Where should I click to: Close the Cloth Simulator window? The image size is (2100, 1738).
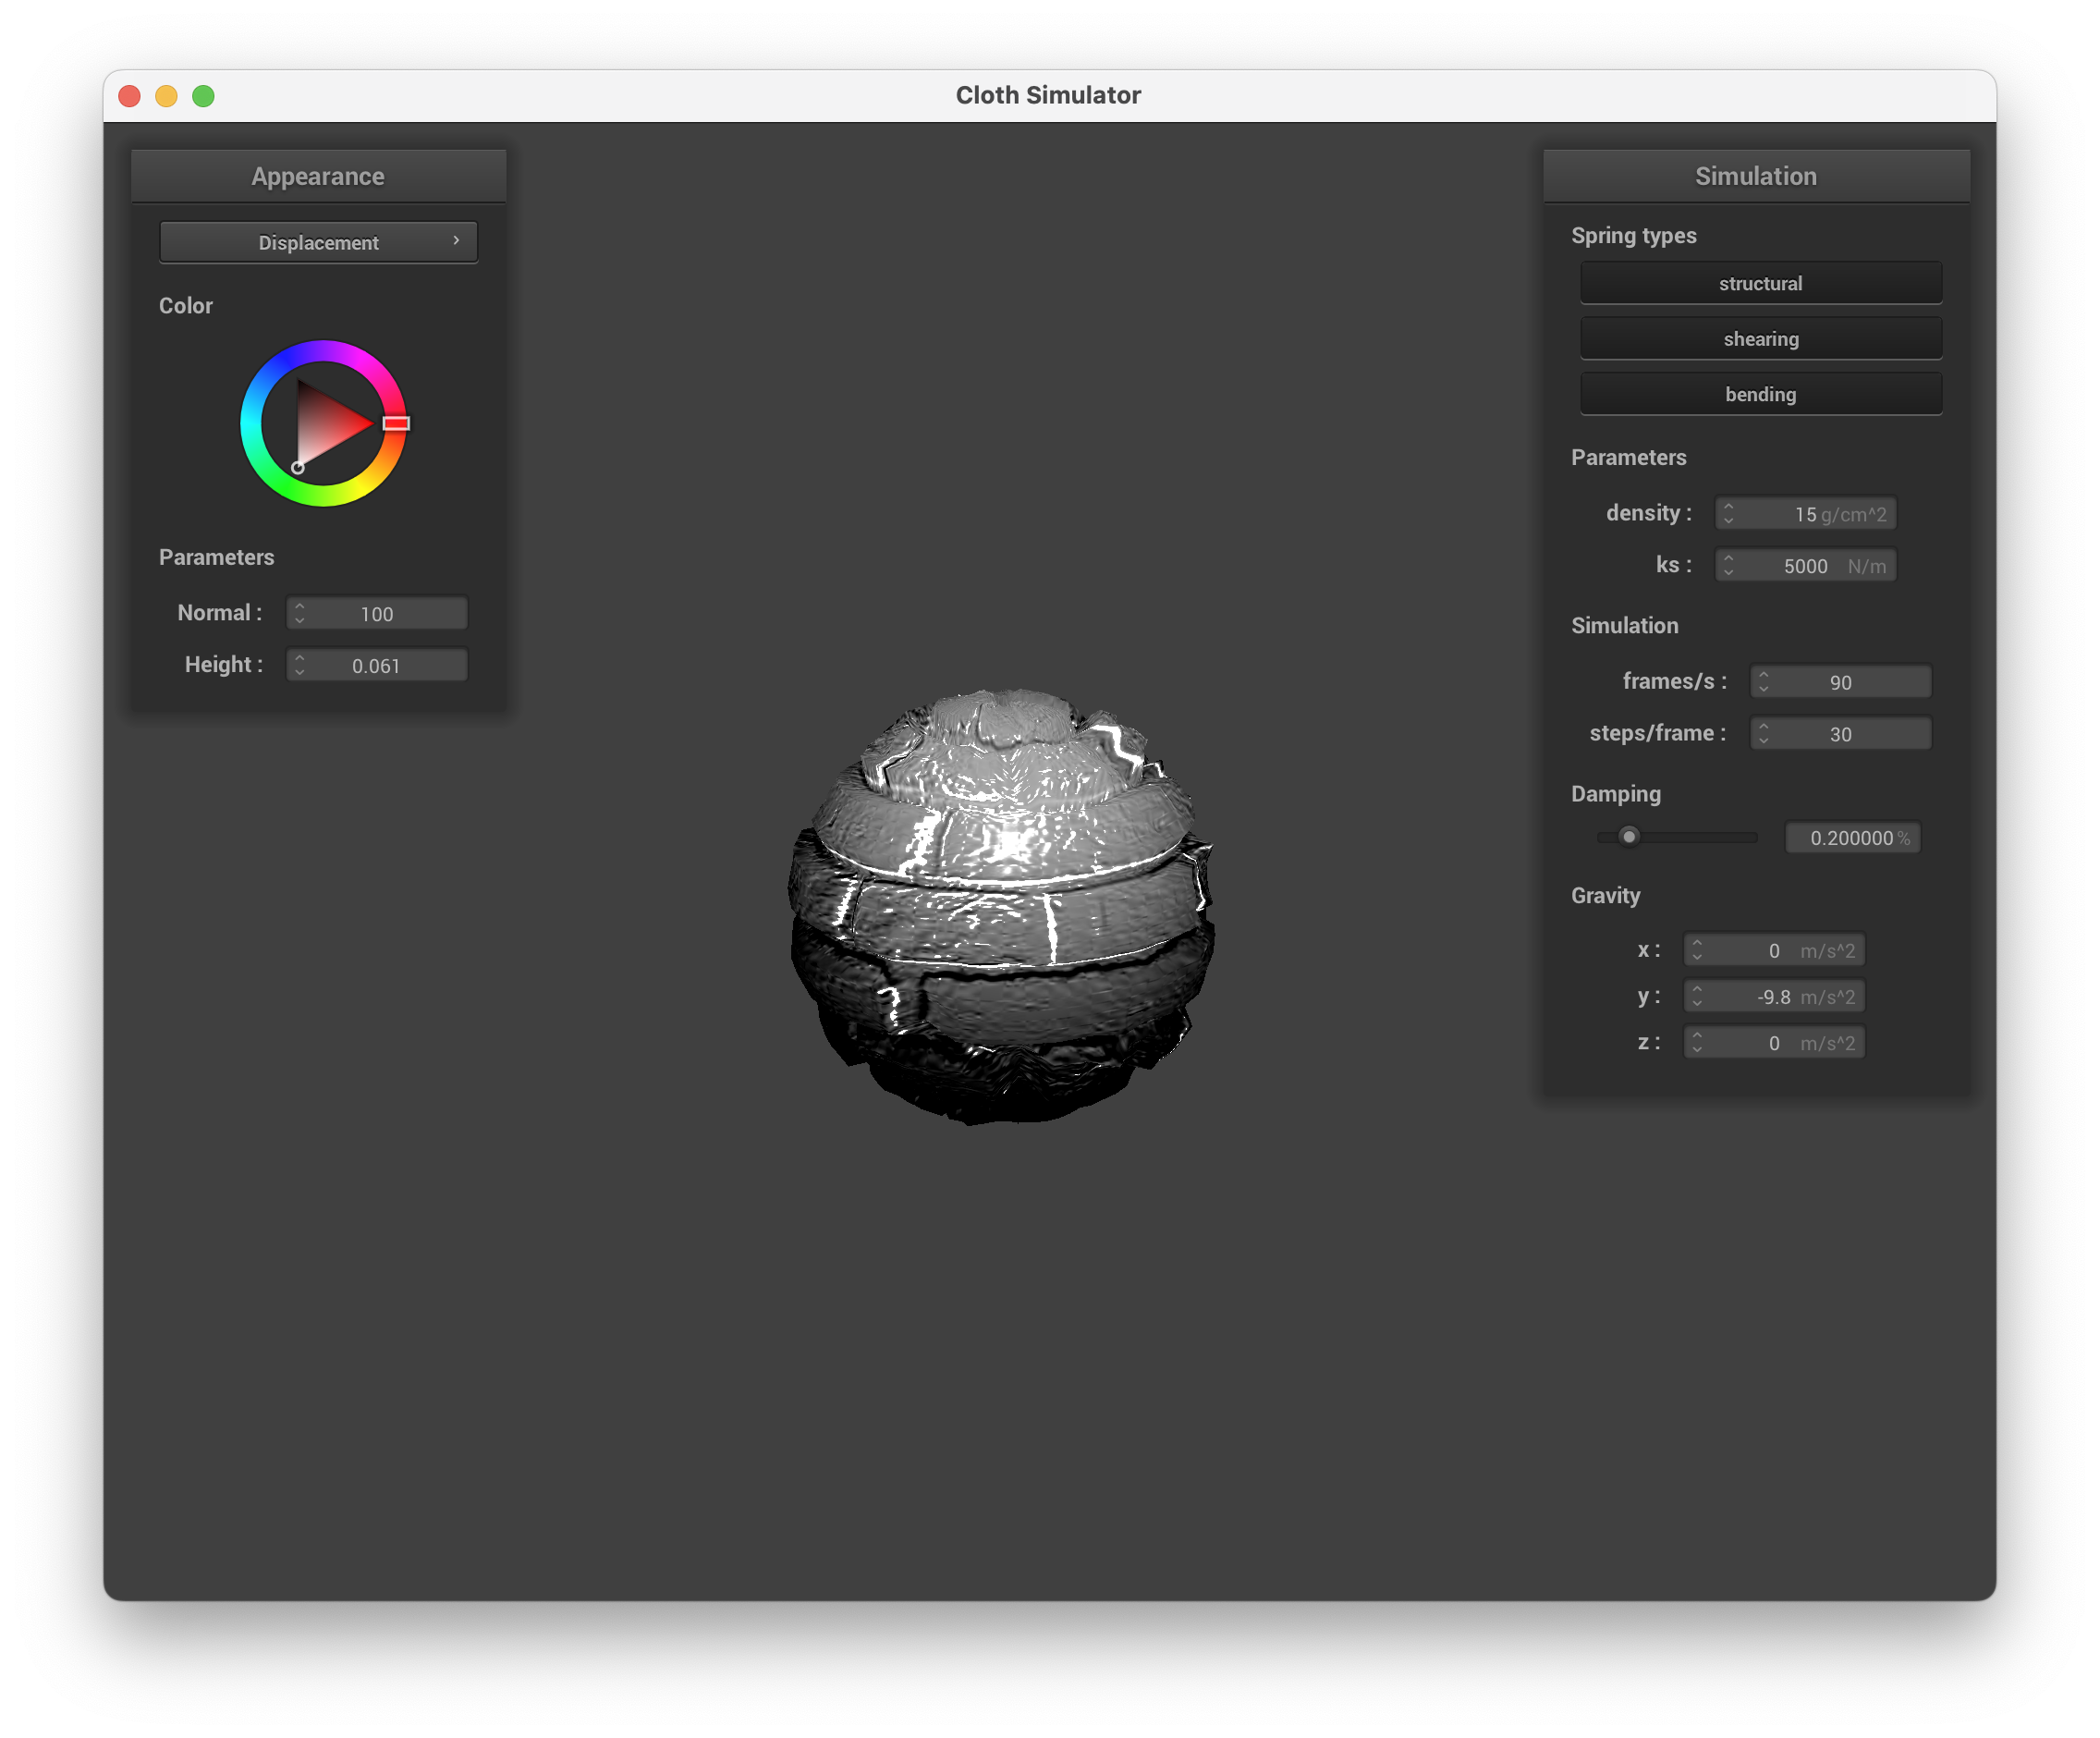[130, 95]
